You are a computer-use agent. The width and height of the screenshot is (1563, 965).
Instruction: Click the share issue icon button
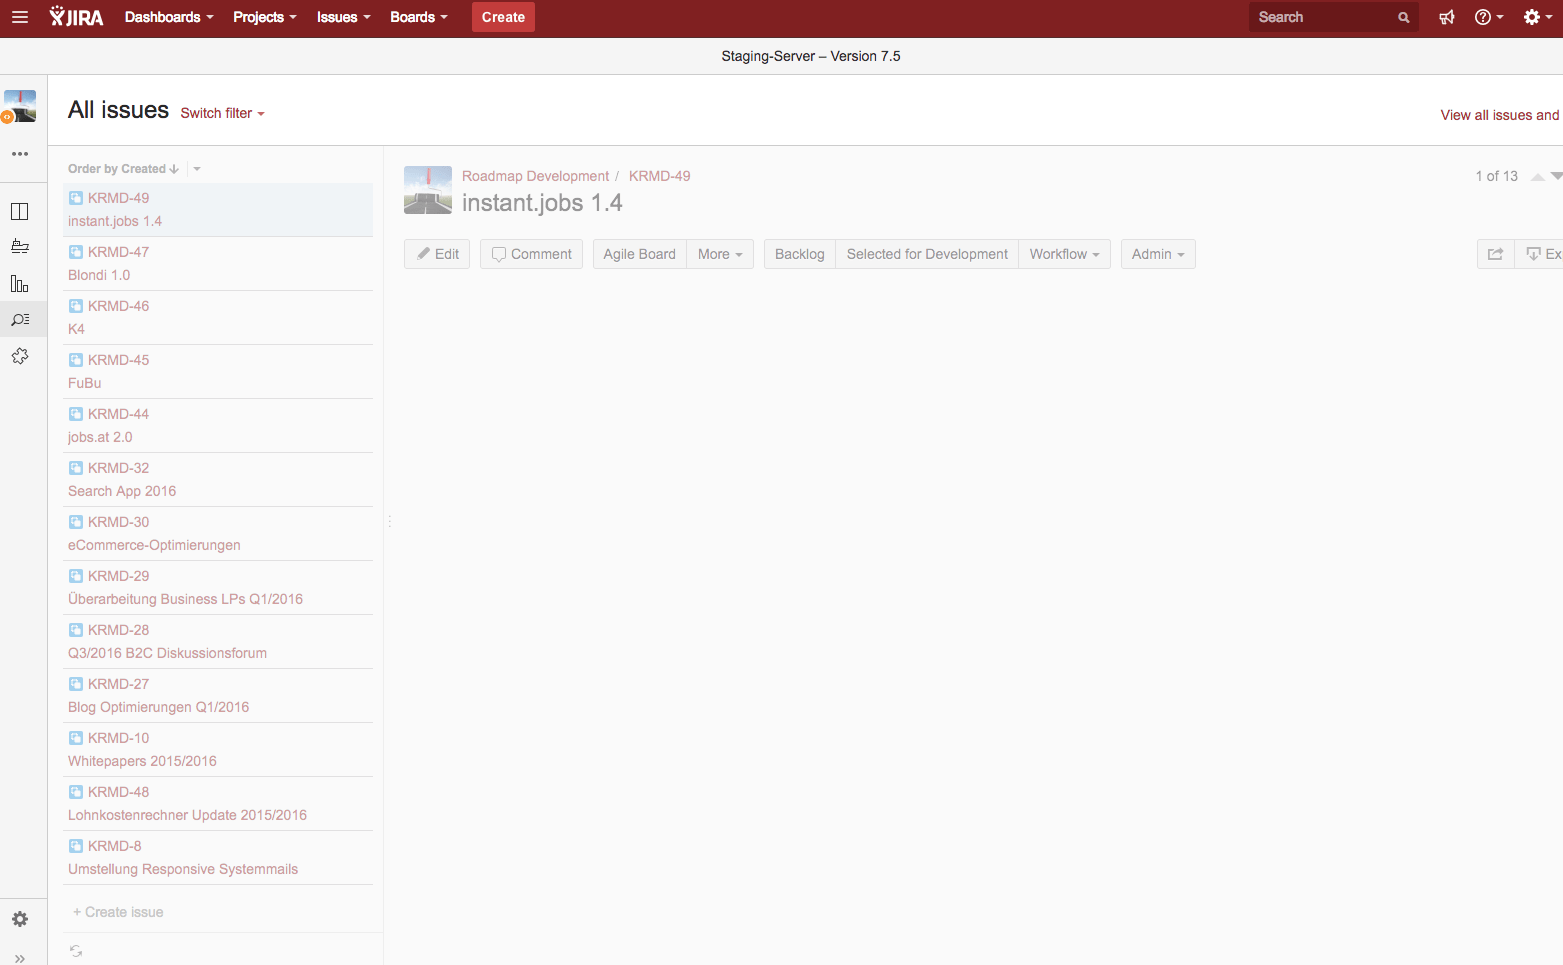click(1495, 254)
